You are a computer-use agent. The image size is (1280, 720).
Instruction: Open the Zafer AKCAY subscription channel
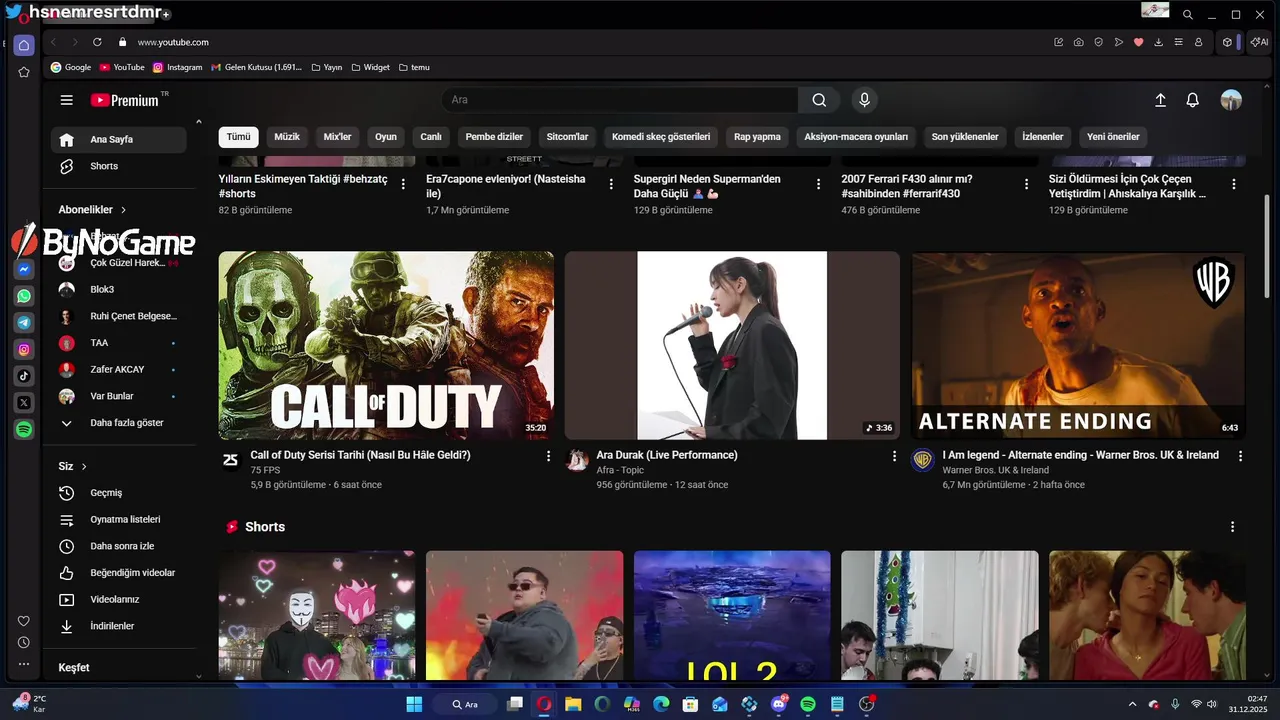pos(119,369)
